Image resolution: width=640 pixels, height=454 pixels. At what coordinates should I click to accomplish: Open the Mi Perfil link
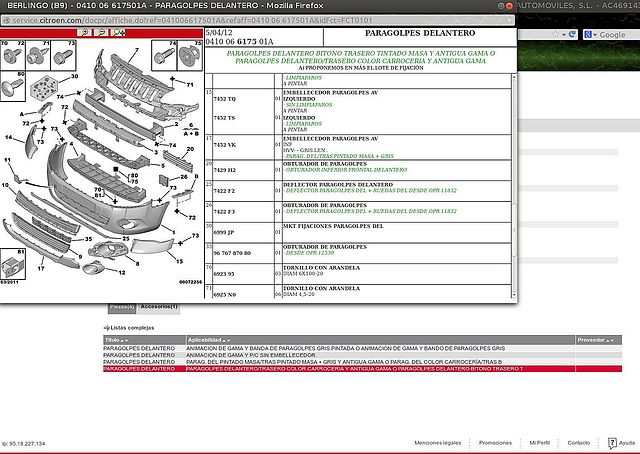pyautogui.click(x=540, y=442)
